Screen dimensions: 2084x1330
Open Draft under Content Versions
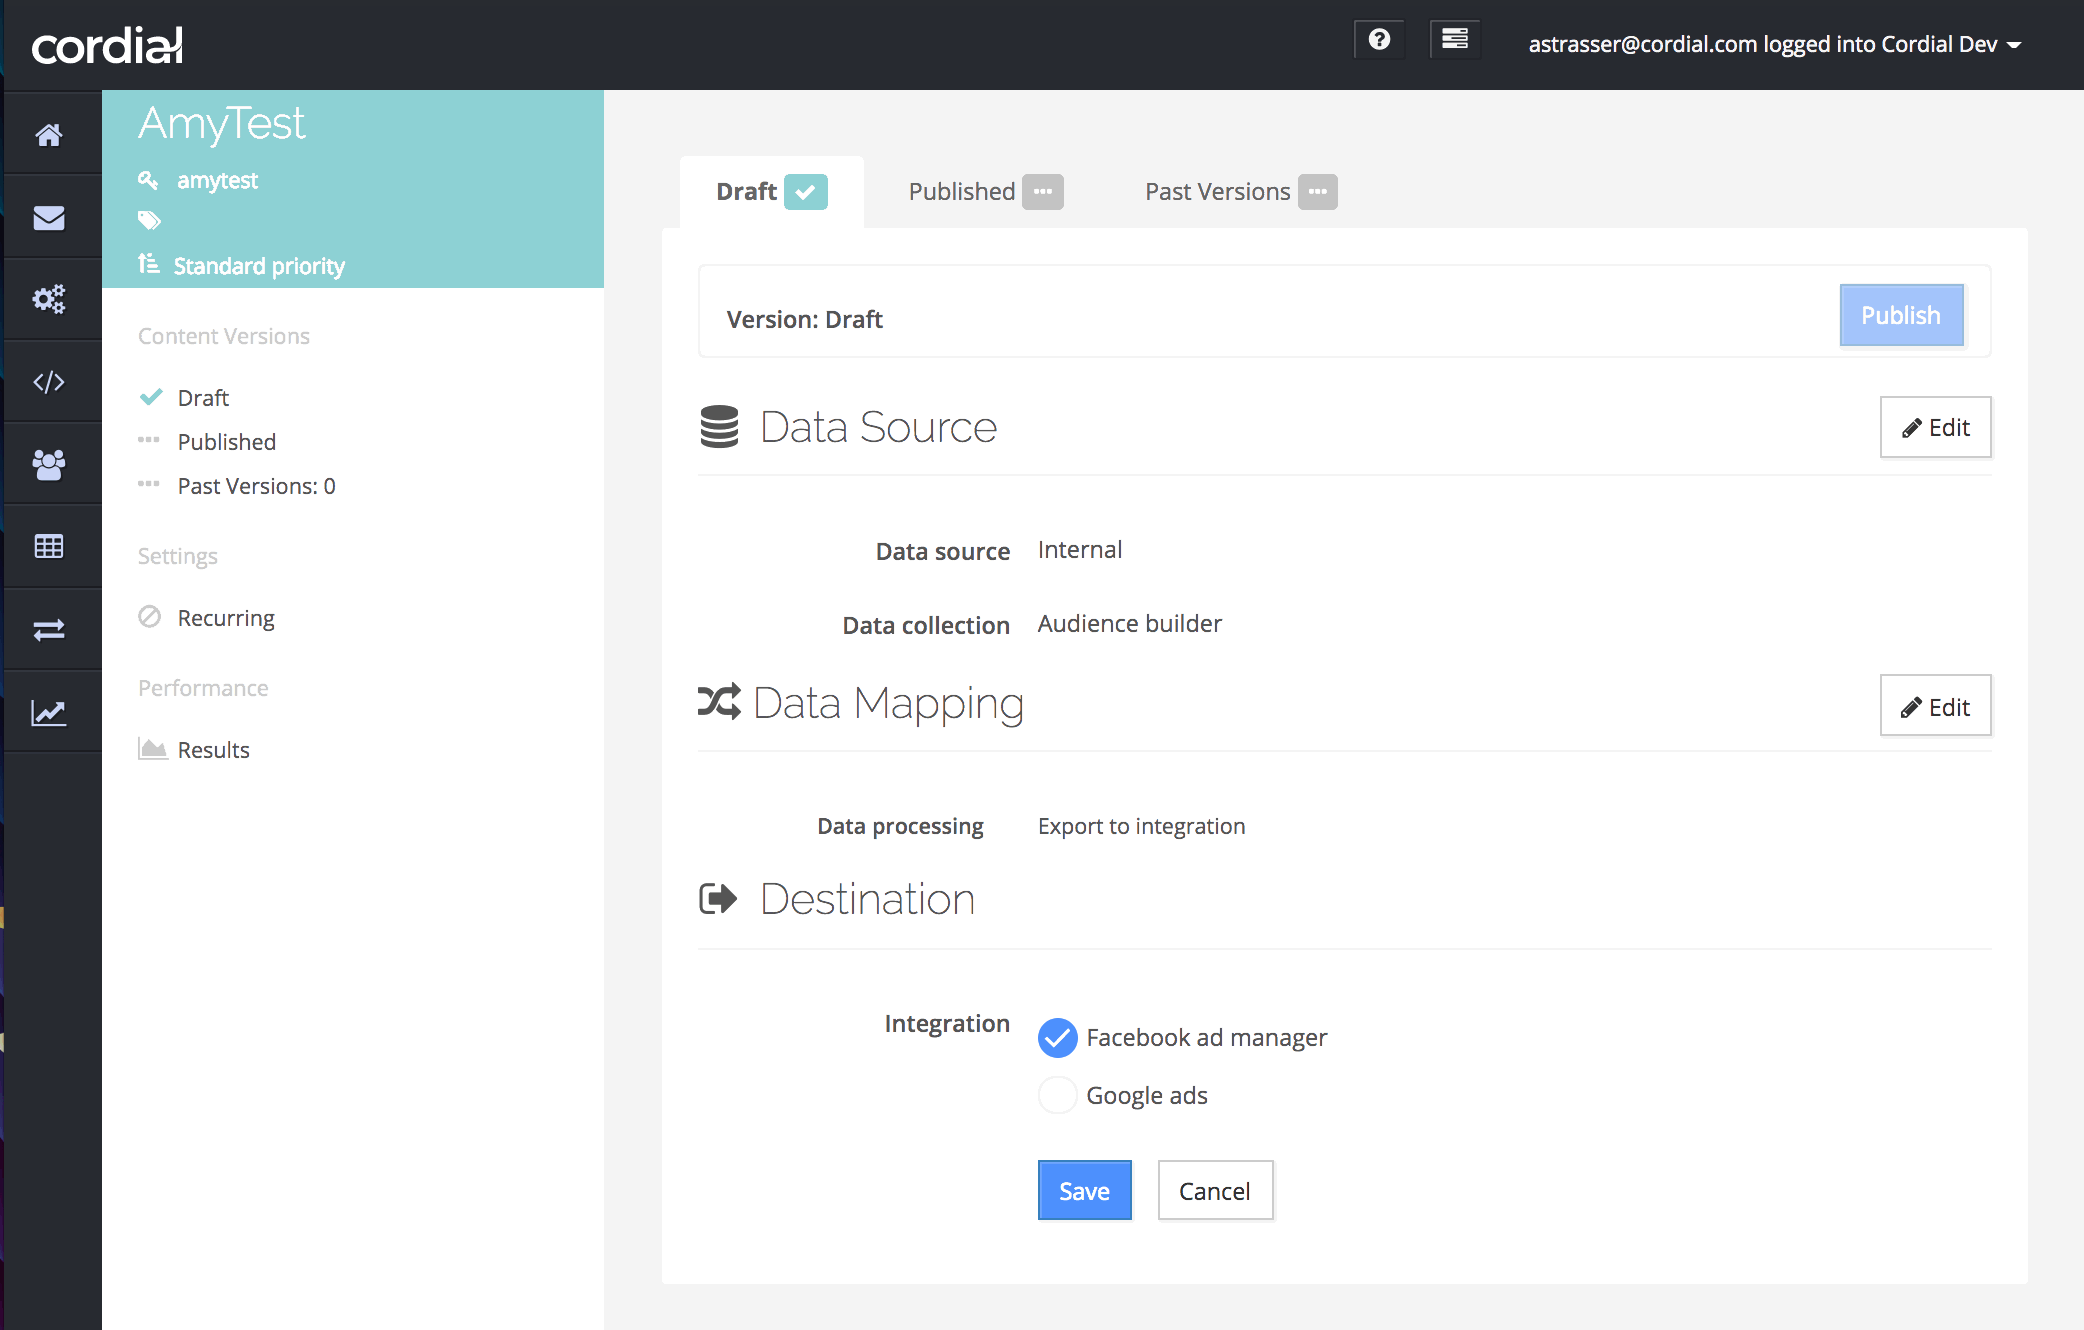[x=203, y=398]
